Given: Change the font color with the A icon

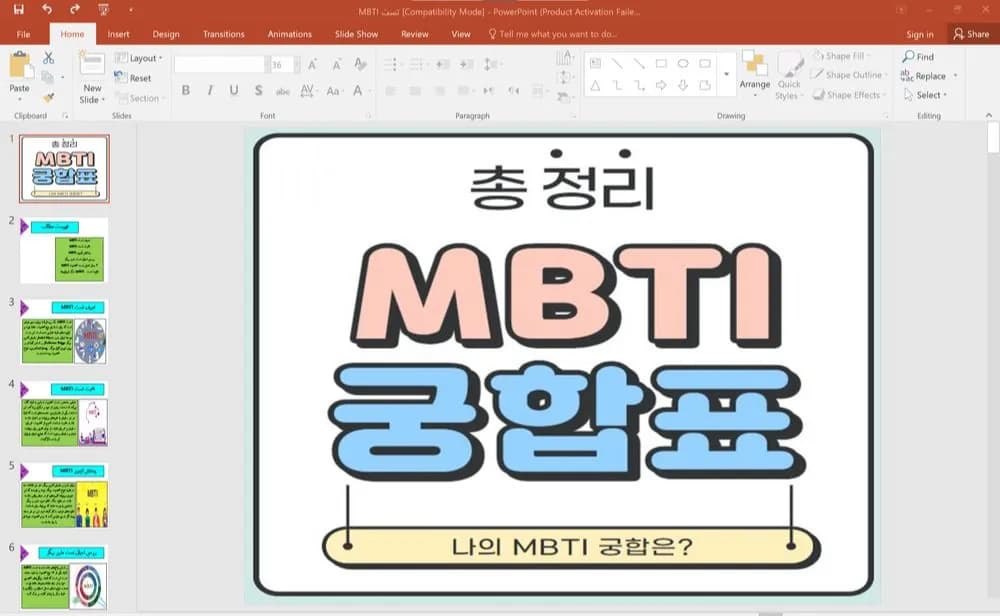Looking at the screenshot, I should 358,91.
